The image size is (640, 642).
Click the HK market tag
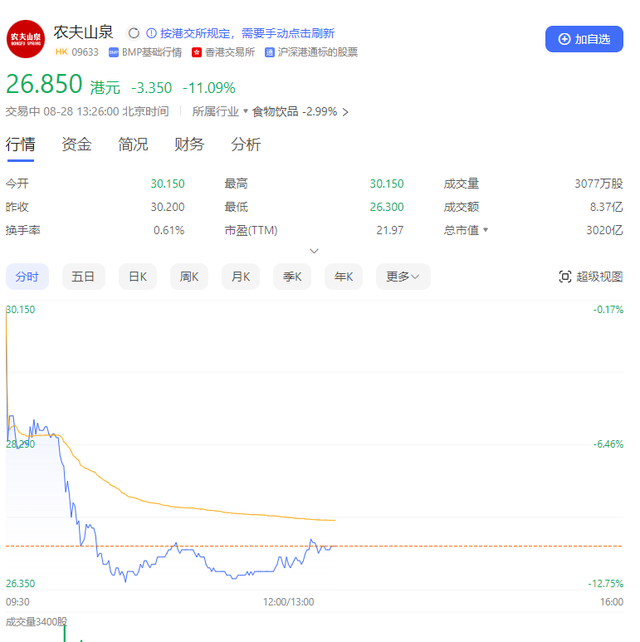[61, 52]
